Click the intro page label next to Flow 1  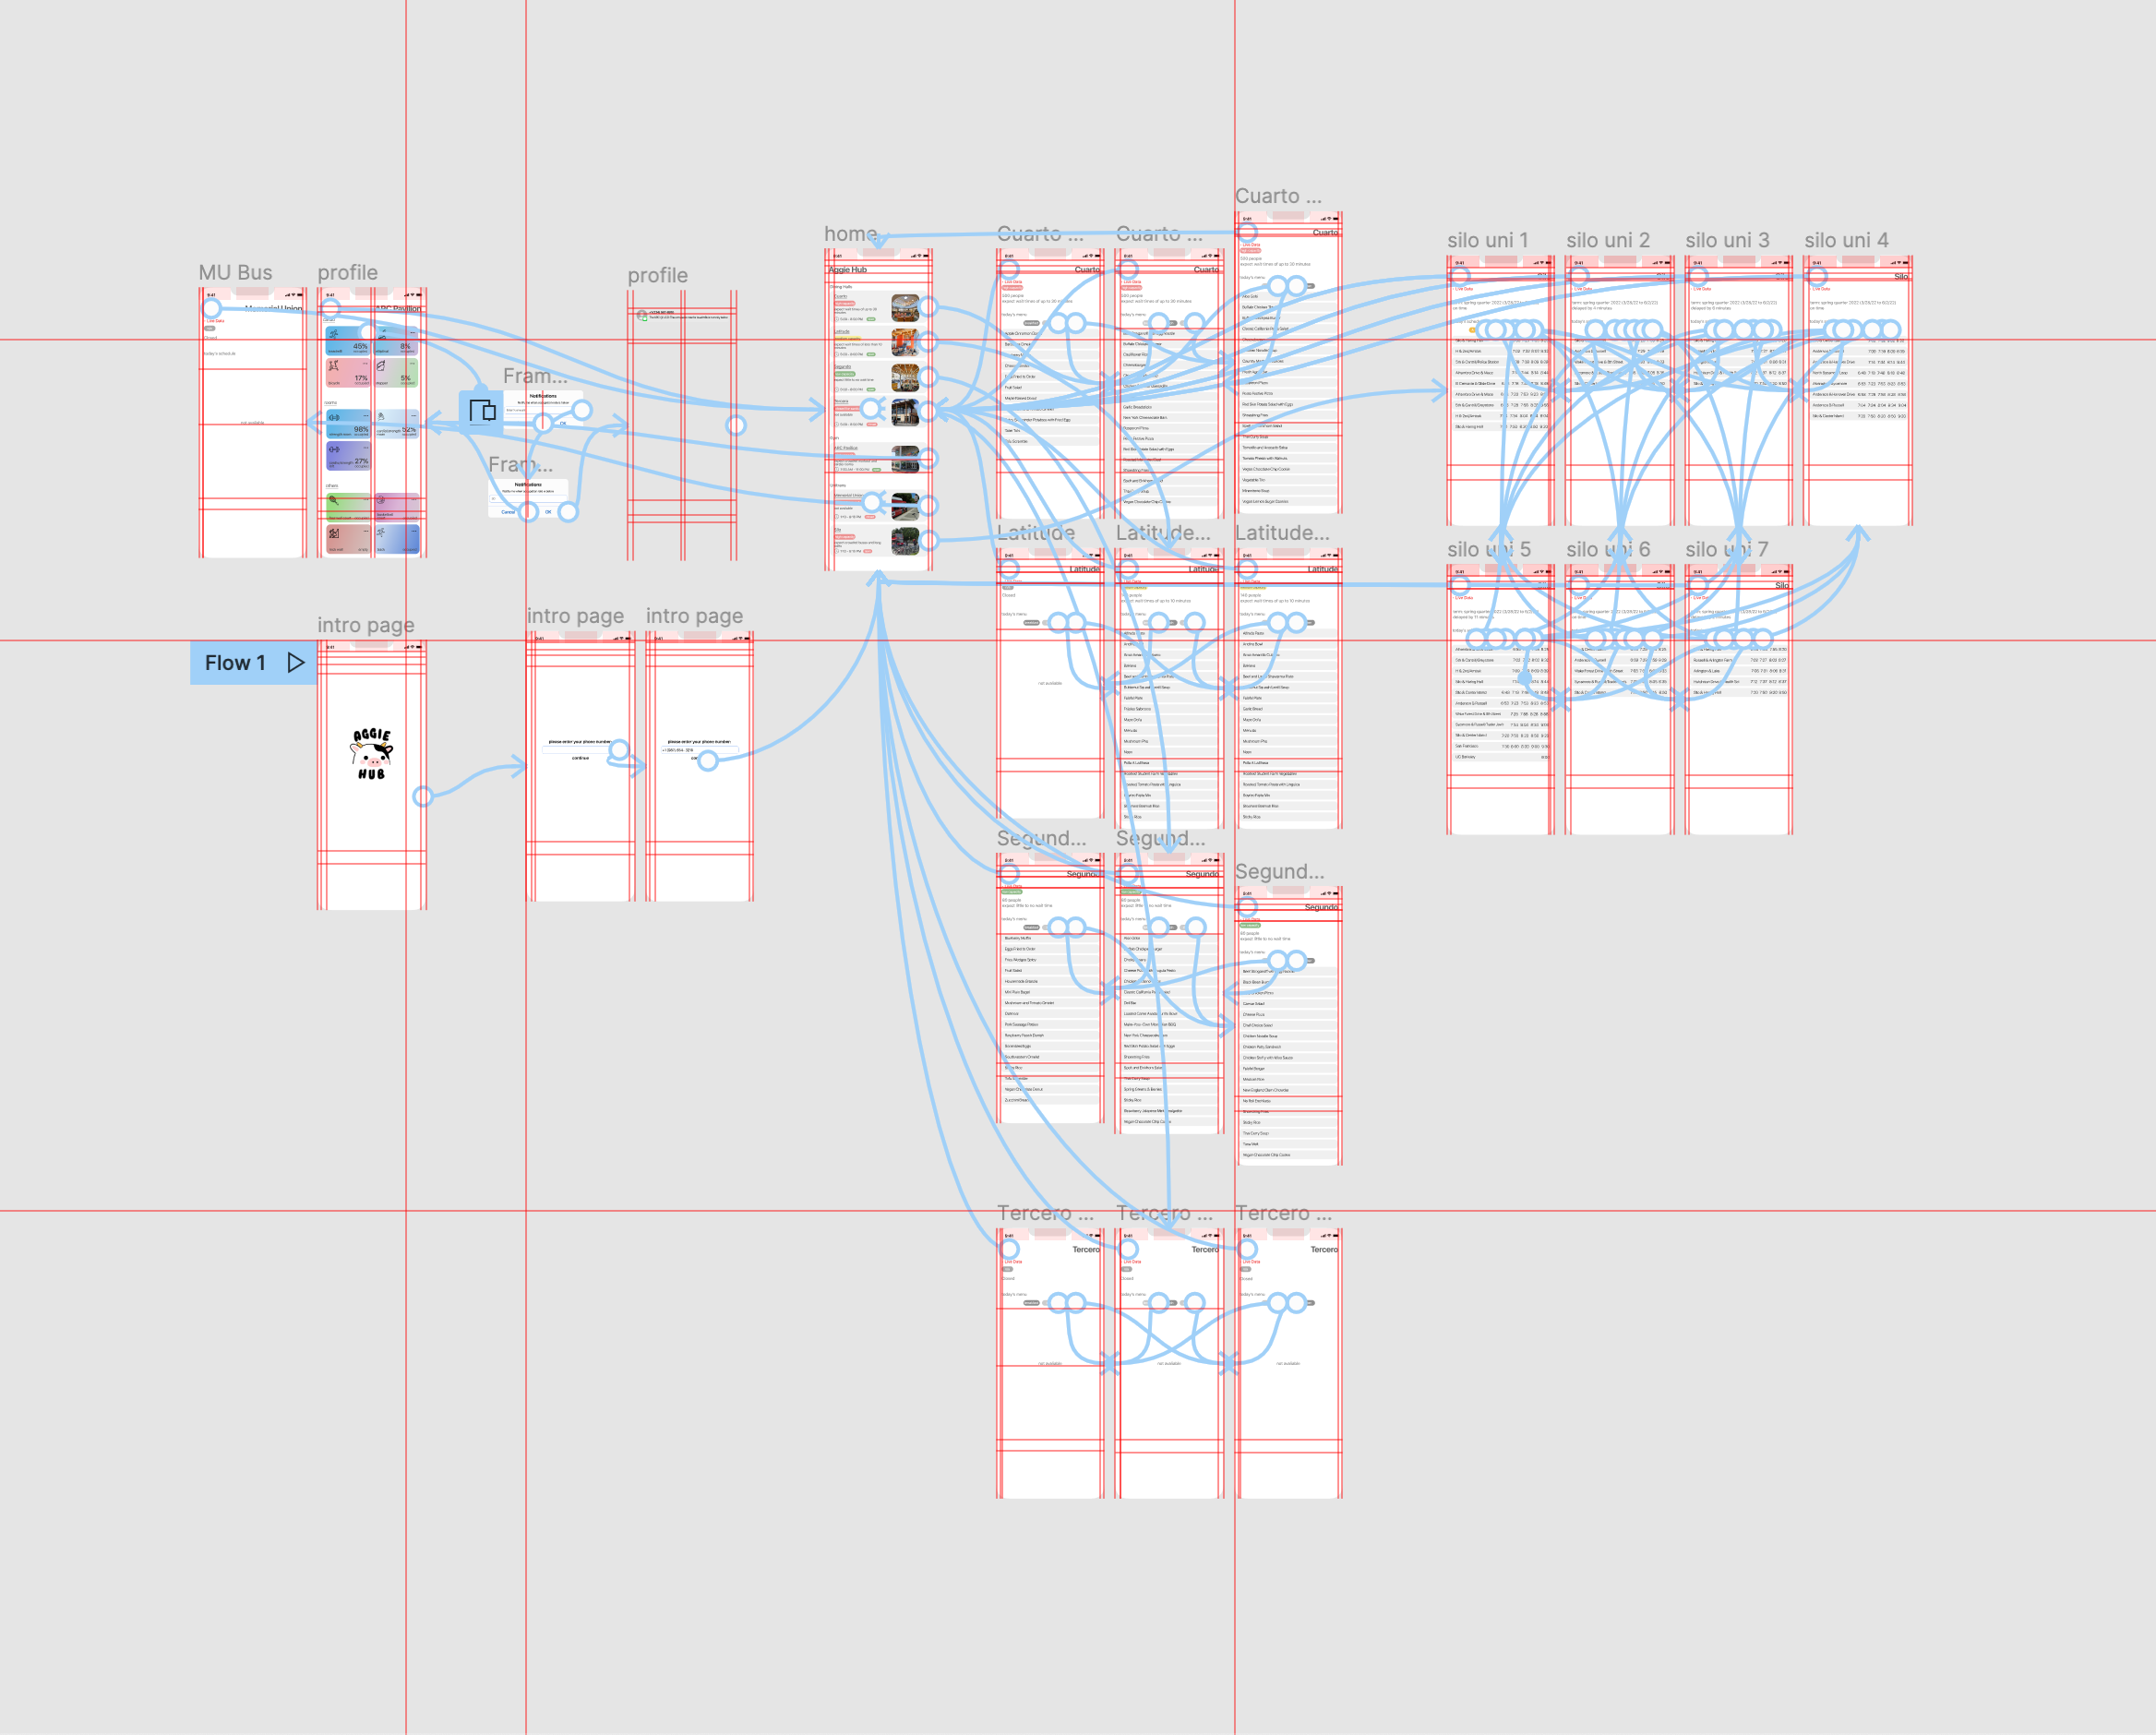click(x=365, y=625)
